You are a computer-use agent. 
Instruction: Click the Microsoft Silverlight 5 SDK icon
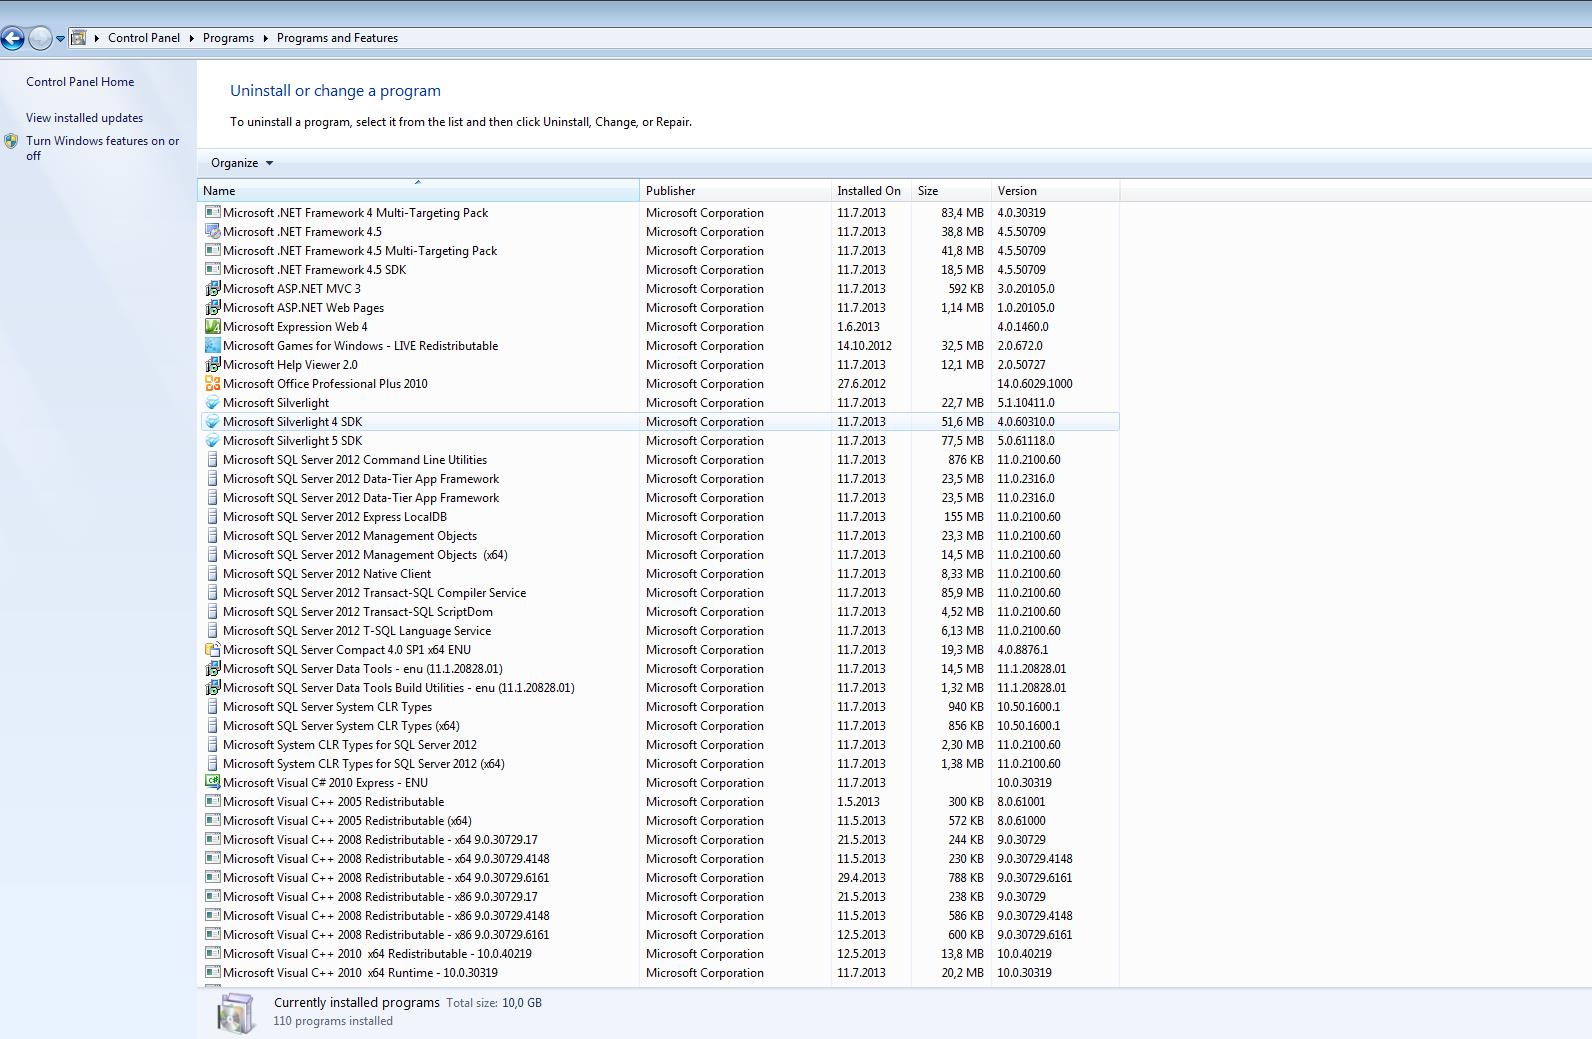point(212,440)
